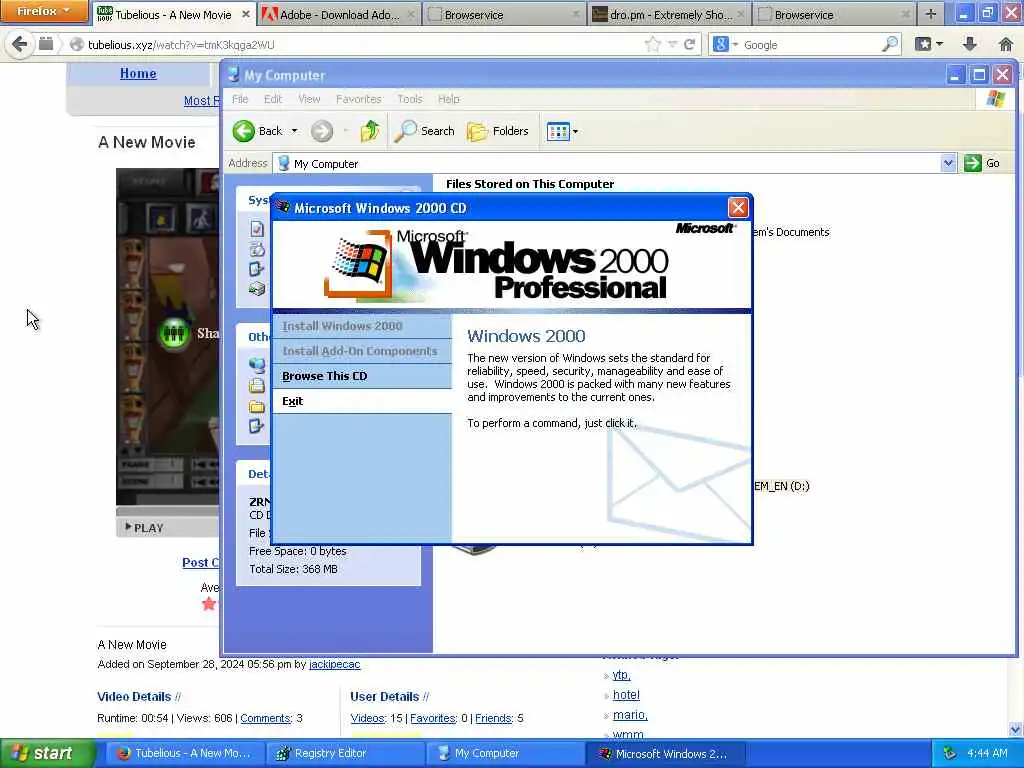
Task: Switch to Adobe download tab
Action: [x=339, y=14]
